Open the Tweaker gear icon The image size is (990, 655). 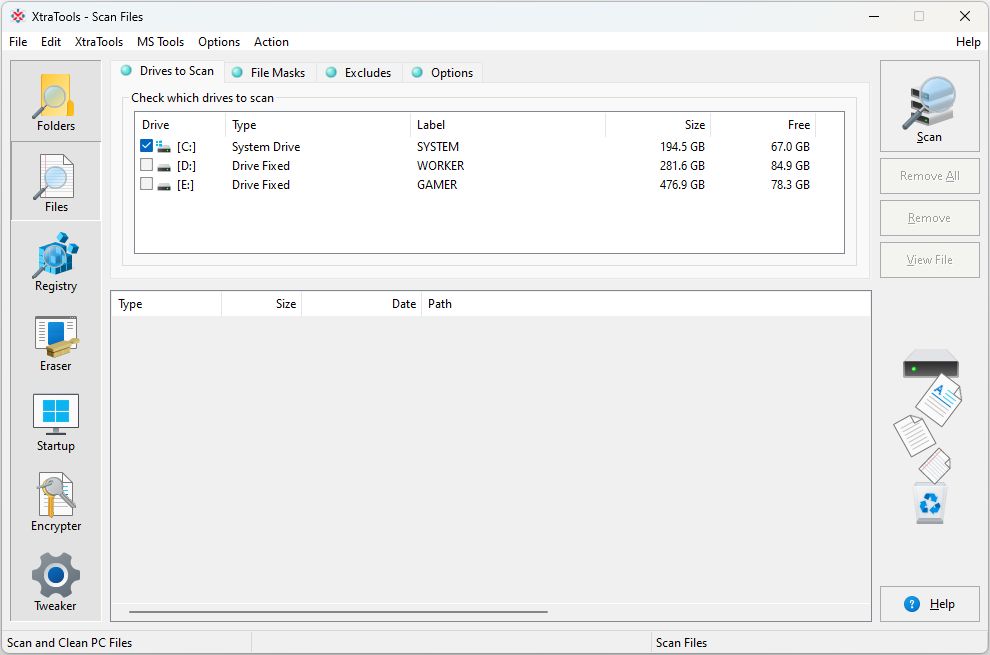point(56,582)
